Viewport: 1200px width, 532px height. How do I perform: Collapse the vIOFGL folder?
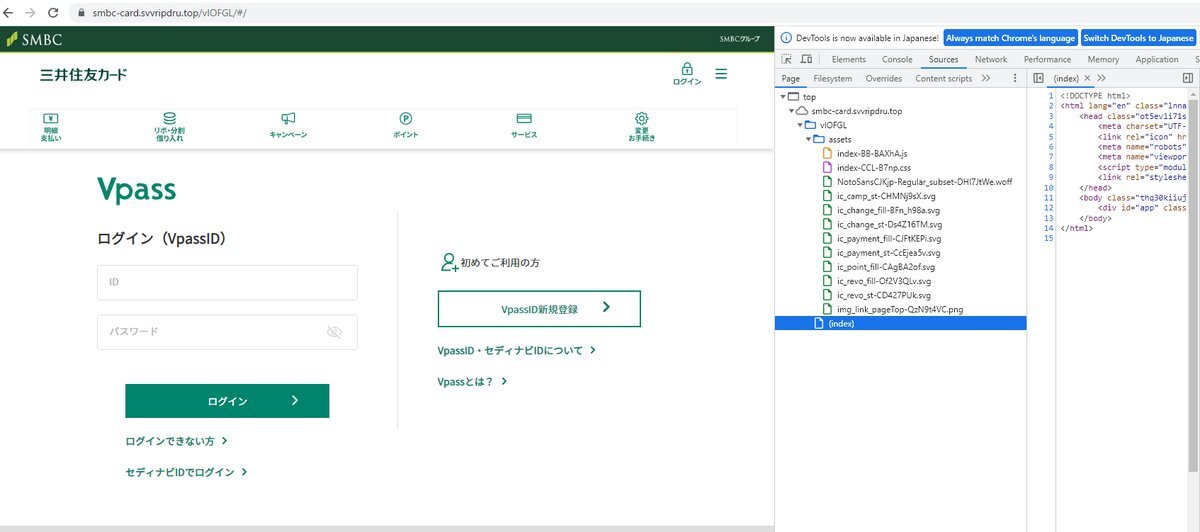point(801,125)
